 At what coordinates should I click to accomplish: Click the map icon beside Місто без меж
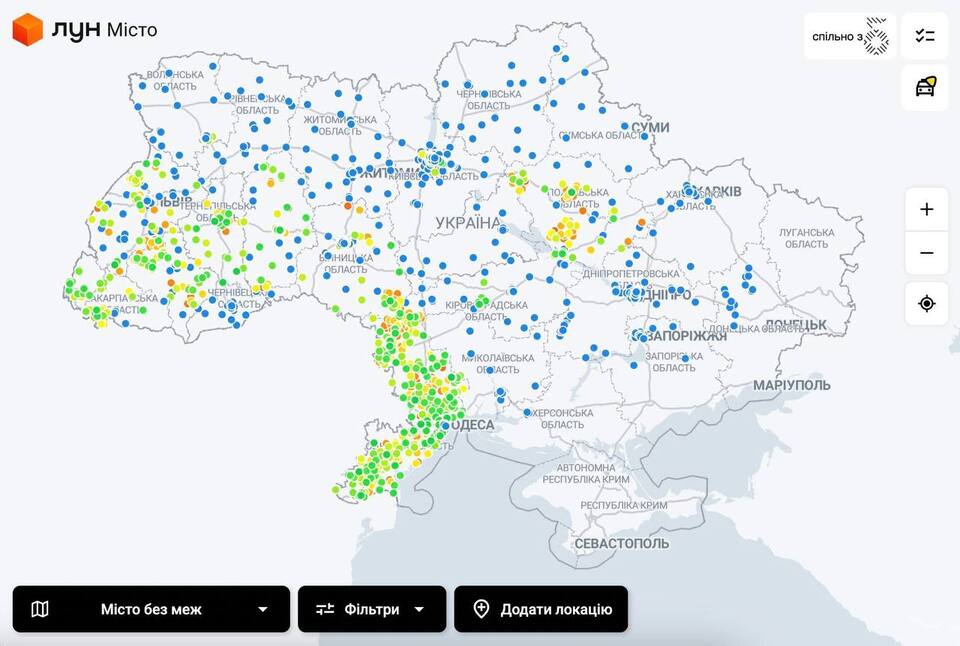[x=40, y=609]
